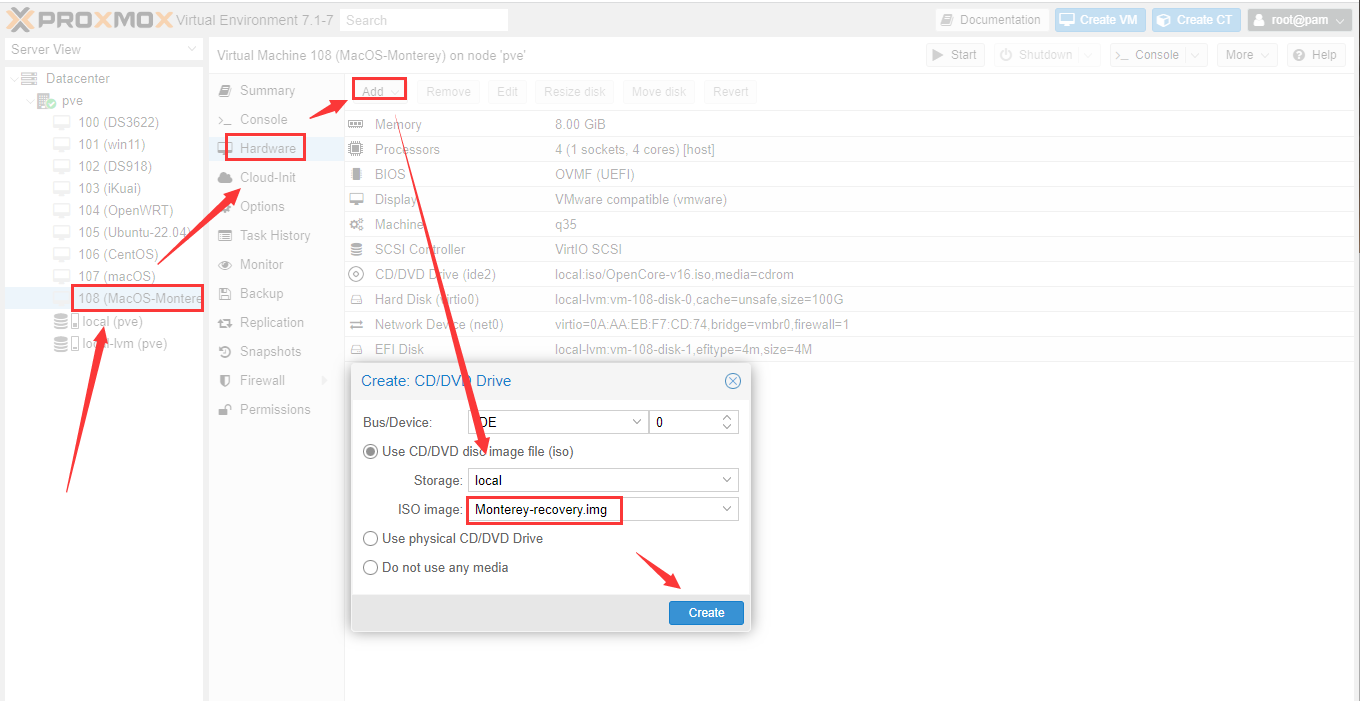Select VM 101 (win11) in the tree

point(104,145)
